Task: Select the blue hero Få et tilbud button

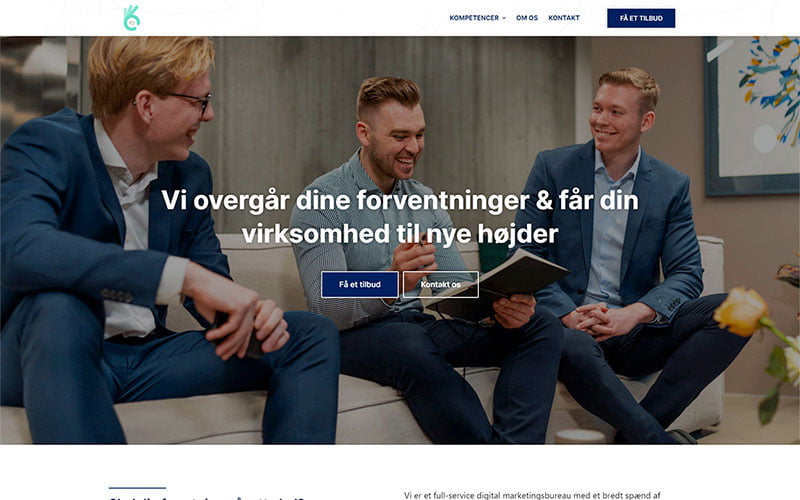Action: (x=360, y=284)
